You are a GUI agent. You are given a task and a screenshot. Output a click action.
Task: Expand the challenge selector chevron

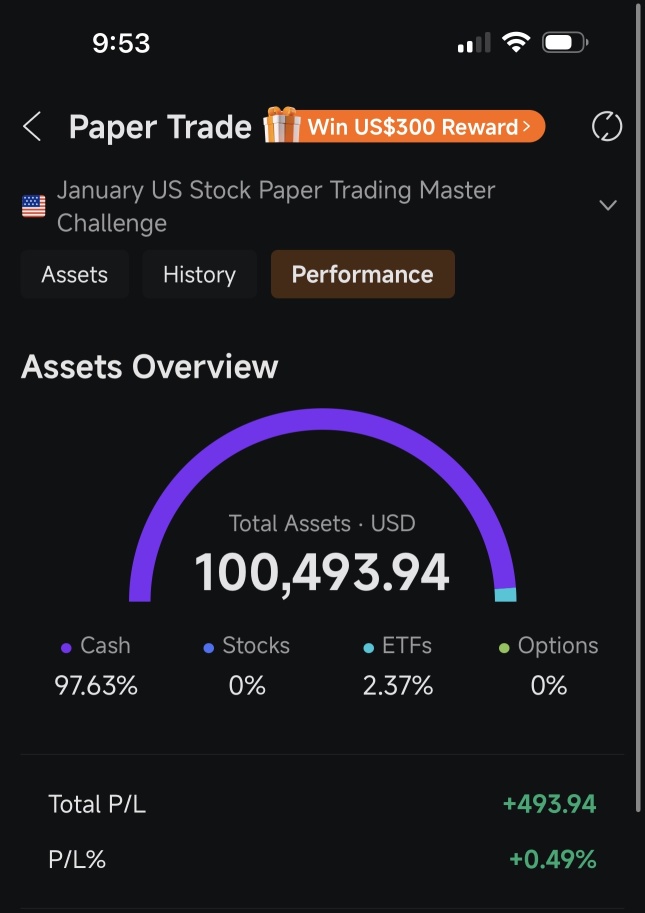coord(608,206)
